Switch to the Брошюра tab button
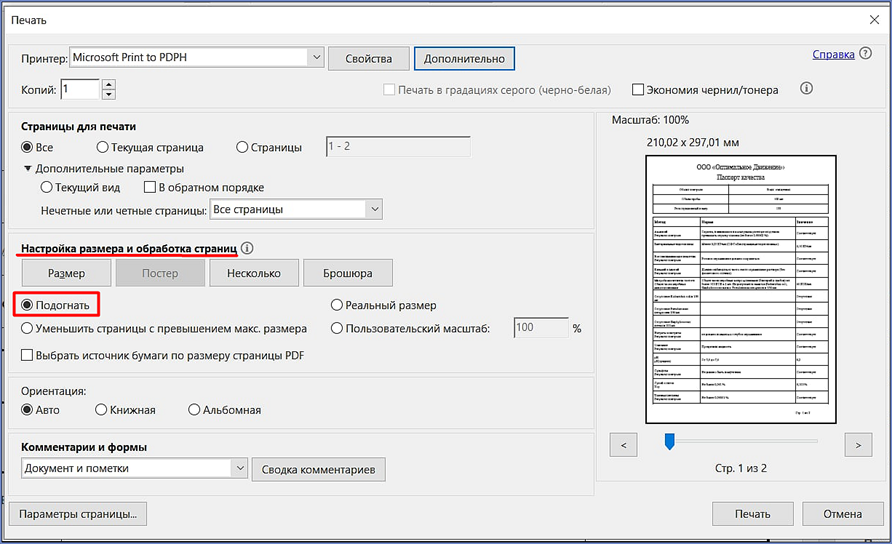892x544 pixels. [348, 273]
